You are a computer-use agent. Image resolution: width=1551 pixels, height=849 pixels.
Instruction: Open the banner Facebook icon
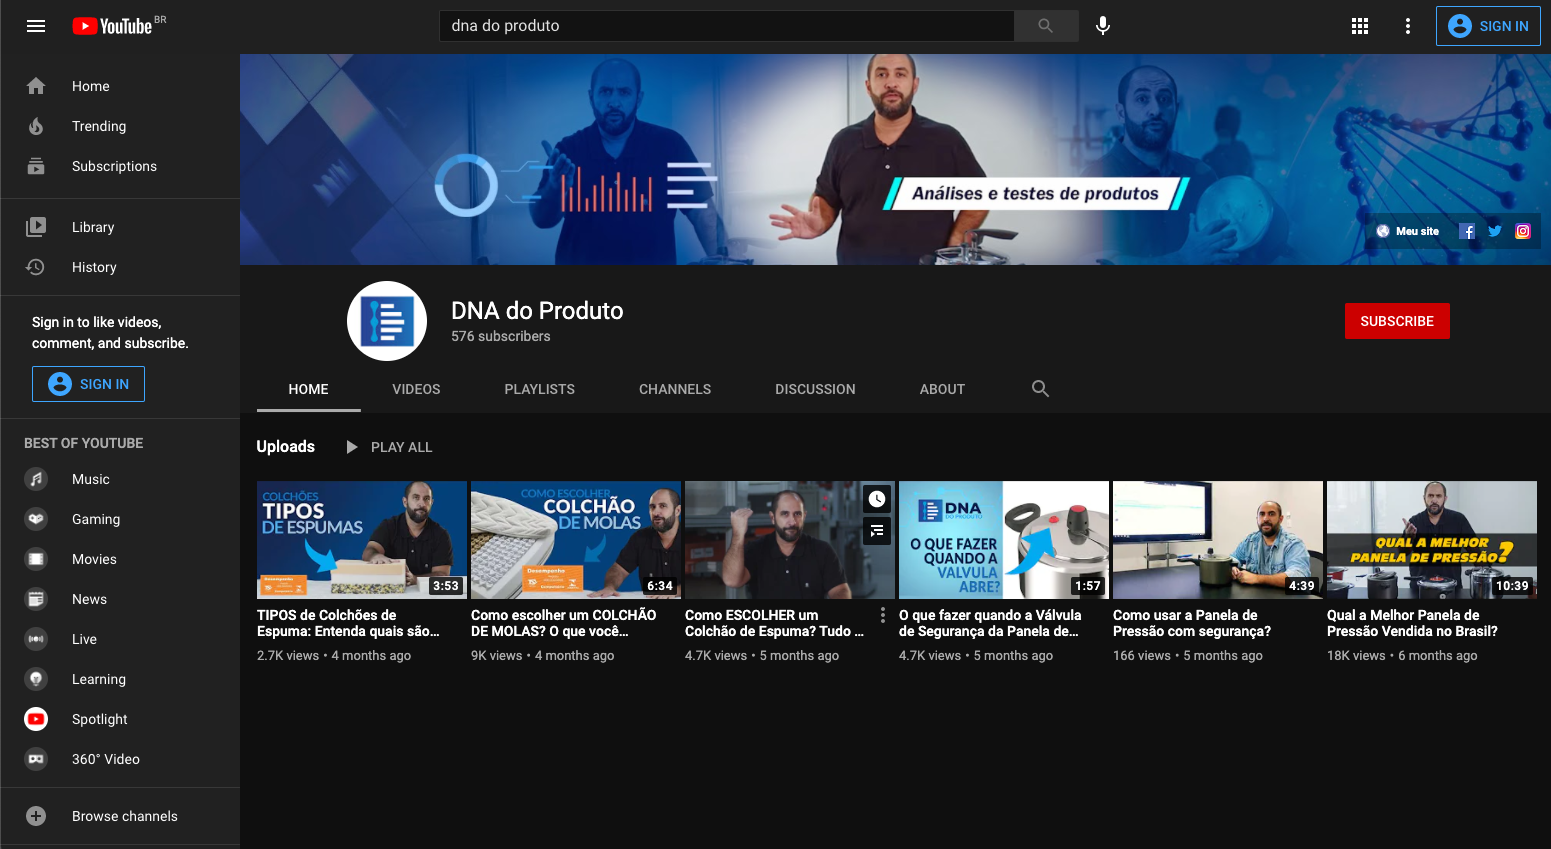[x=1467, y=231]
